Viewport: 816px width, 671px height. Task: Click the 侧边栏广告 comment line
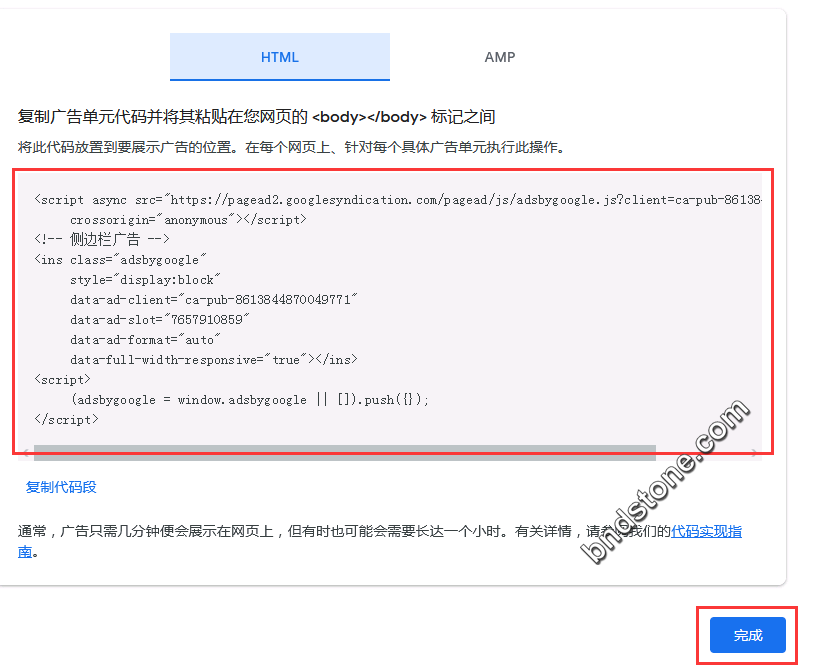coord(102,239)
